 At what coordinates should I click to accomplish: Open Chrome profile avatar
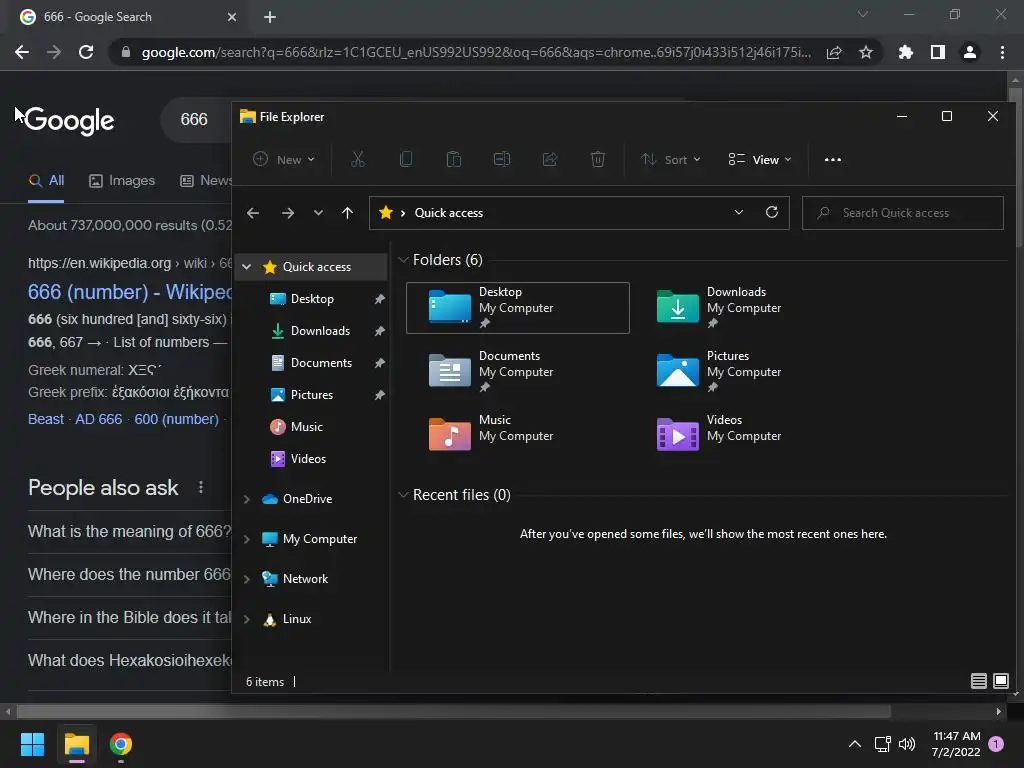click(x=970, y=52)
